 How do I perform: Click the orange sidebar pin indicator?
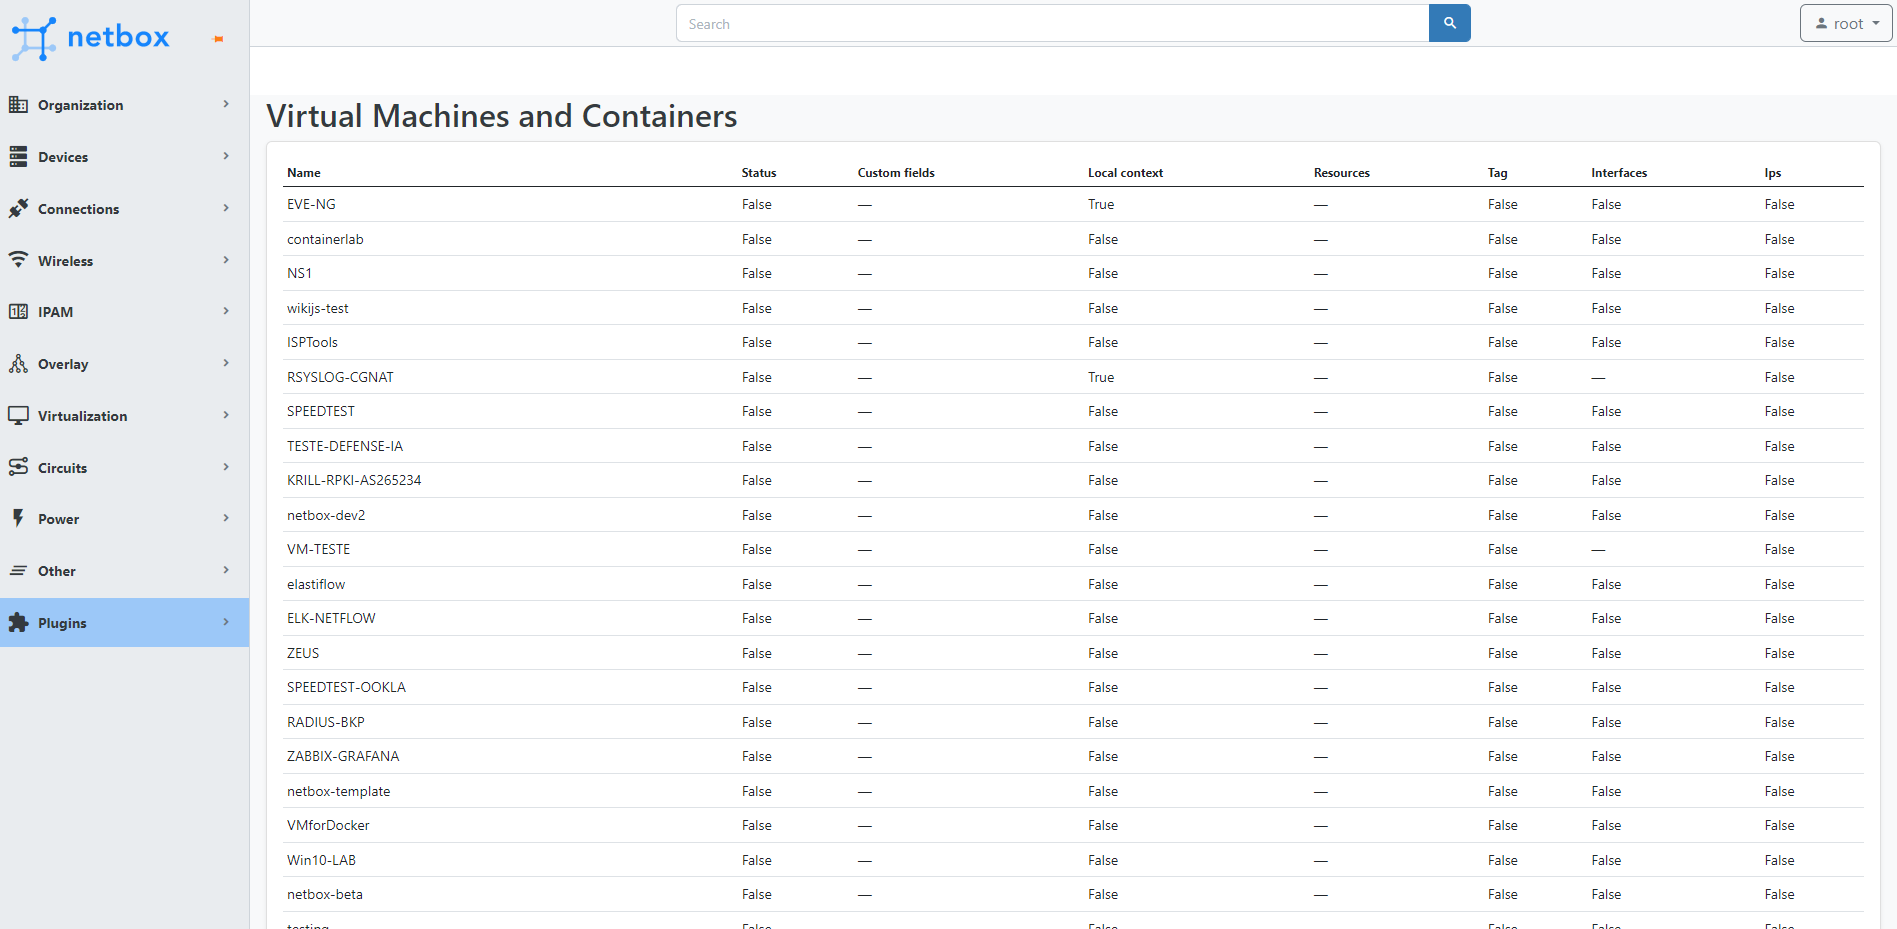tap(218, 39)
